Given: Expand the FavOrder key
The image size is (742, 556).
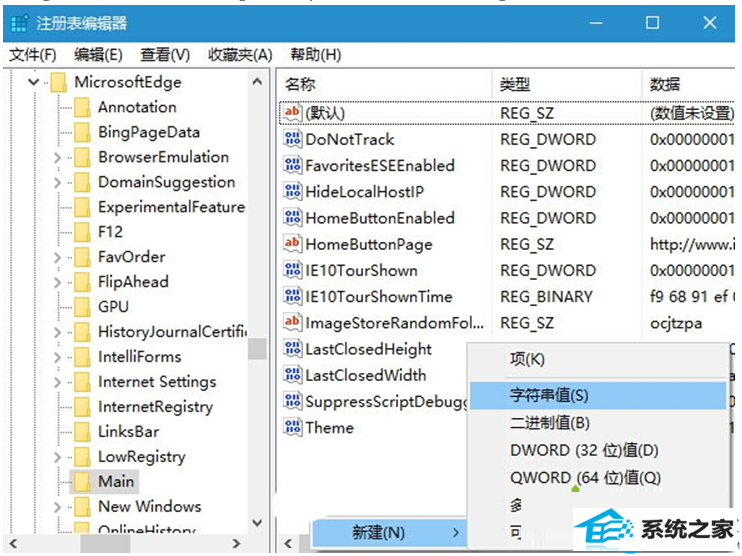Looking at the screenshot, I should (57, 257).
